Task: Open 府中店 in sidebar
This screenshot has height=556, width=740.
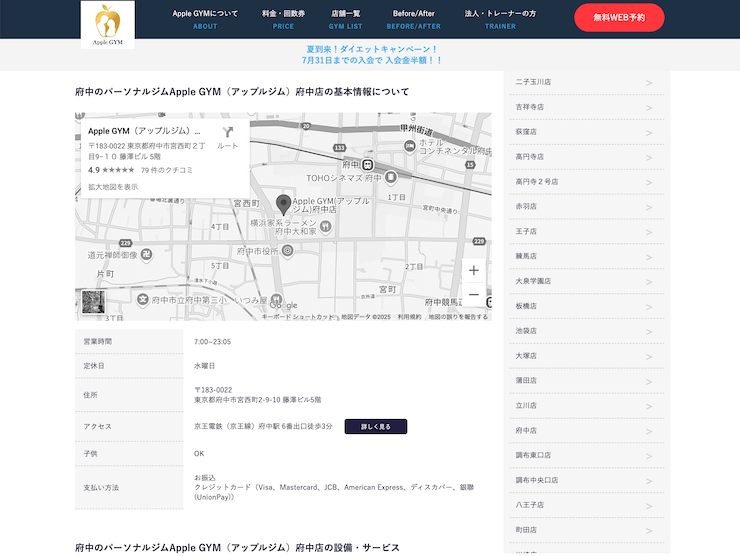Action: click(x=587, y=430)
